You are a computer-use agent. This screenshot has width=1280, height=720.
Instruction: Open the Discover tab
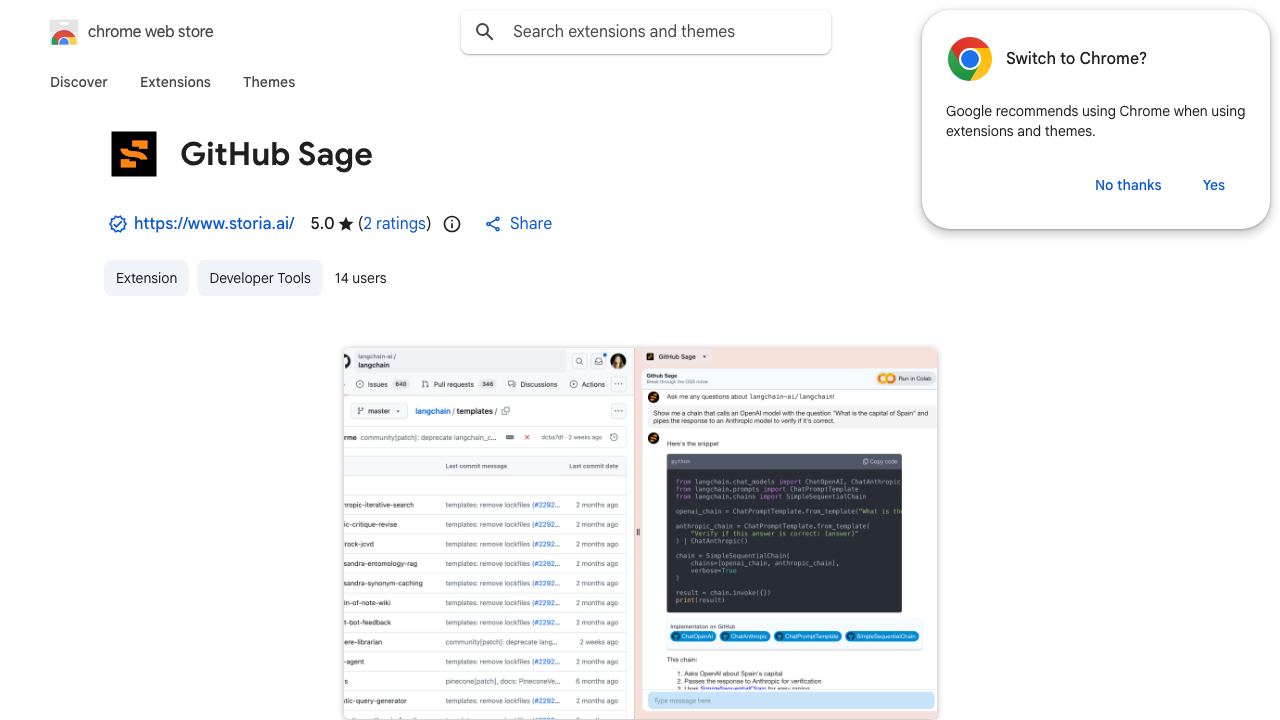click(x=79, y=82)
